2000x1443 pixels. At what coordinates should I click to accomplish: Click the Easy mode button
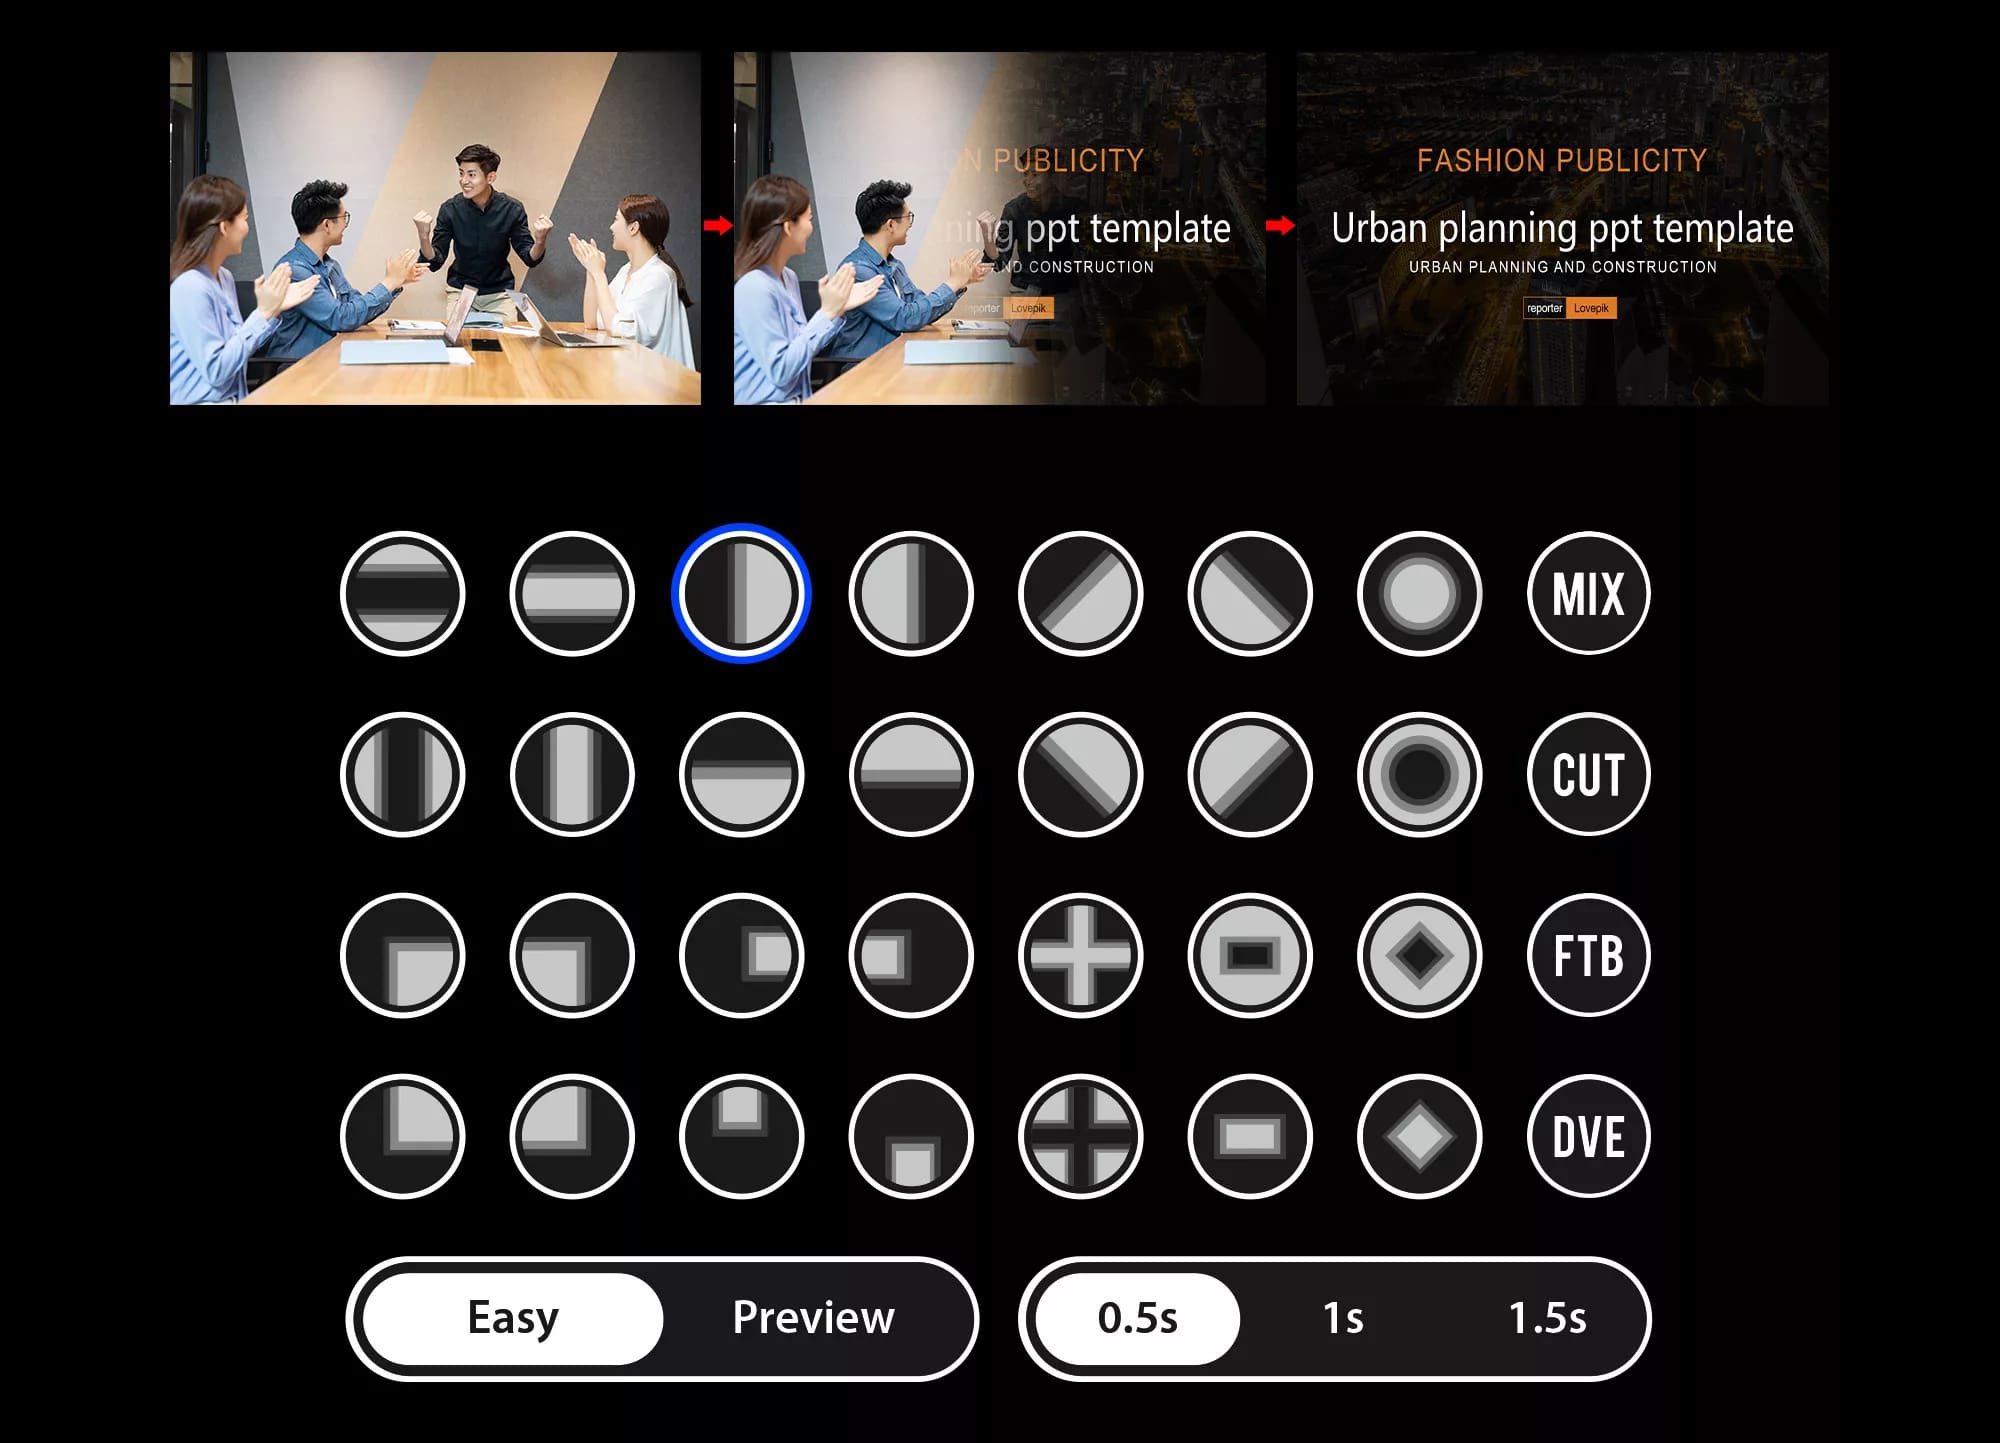(x=511, y=1316)
